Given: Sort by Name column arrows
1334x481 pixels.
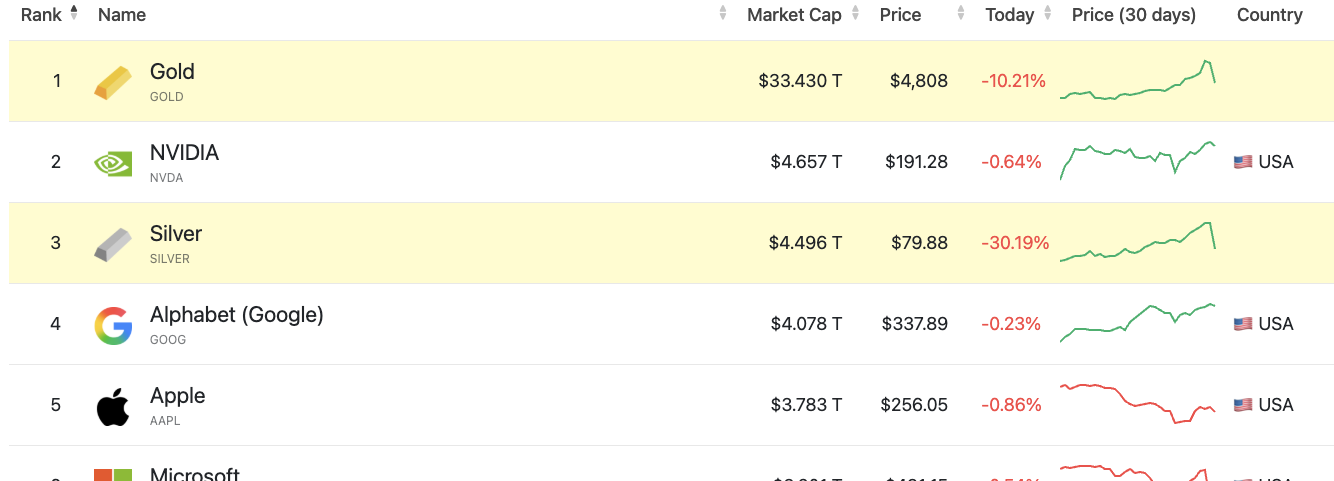Looking at the screenshot, I should 723,14.
